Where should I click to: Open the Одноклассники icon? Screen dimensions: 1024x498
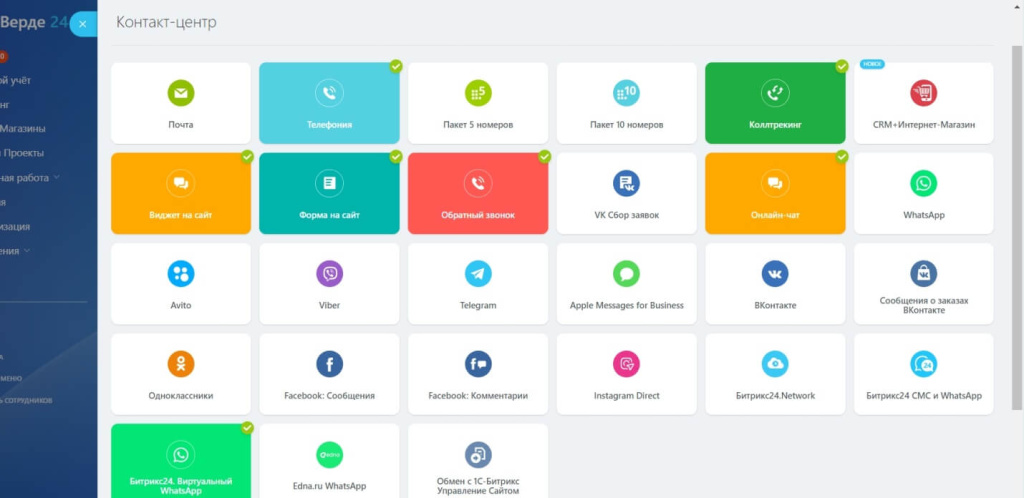[x=181, y=364]
